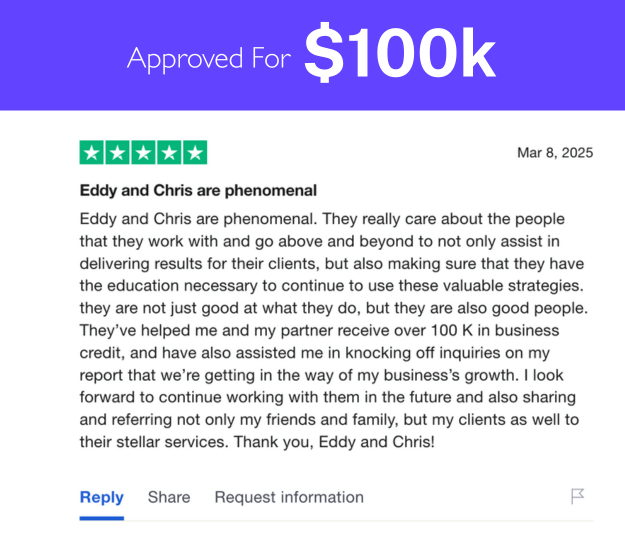The image size is (625, 538).
Task: Click the second green rating star
Action: pyautogui.click(x=118, y=152)
